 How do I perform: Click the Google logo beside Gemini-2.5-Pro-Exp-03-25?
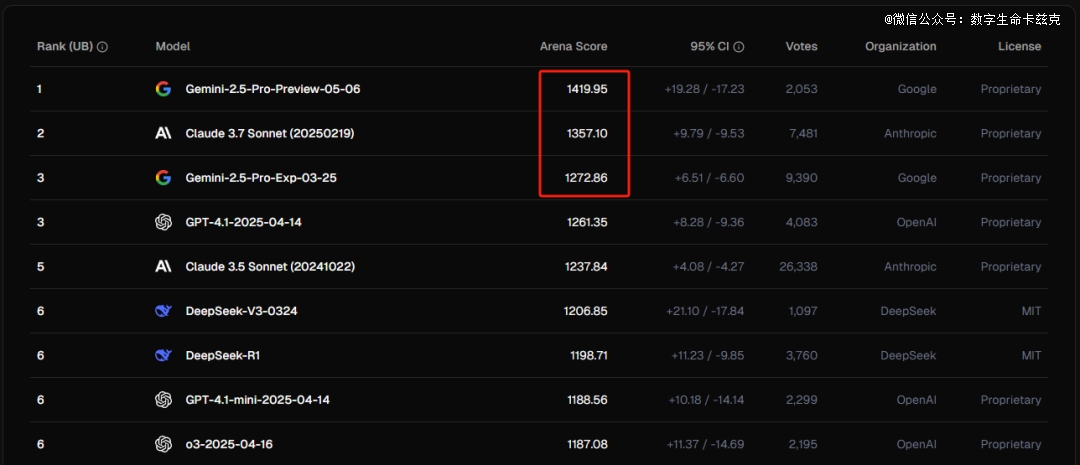pos(163,178)
